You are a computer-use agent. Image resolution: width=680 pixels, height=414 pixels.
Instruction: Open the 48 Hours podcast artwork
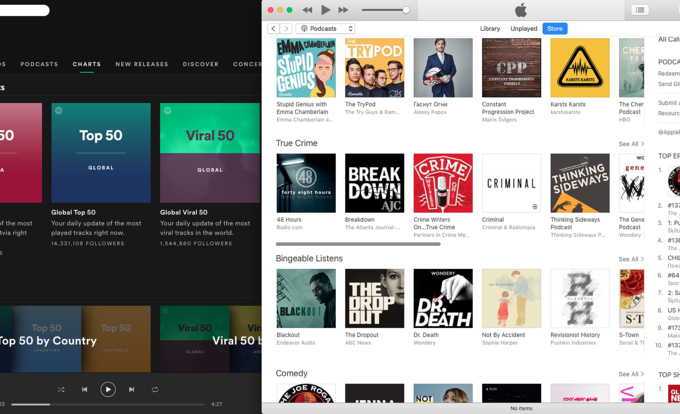click(306, 183)
